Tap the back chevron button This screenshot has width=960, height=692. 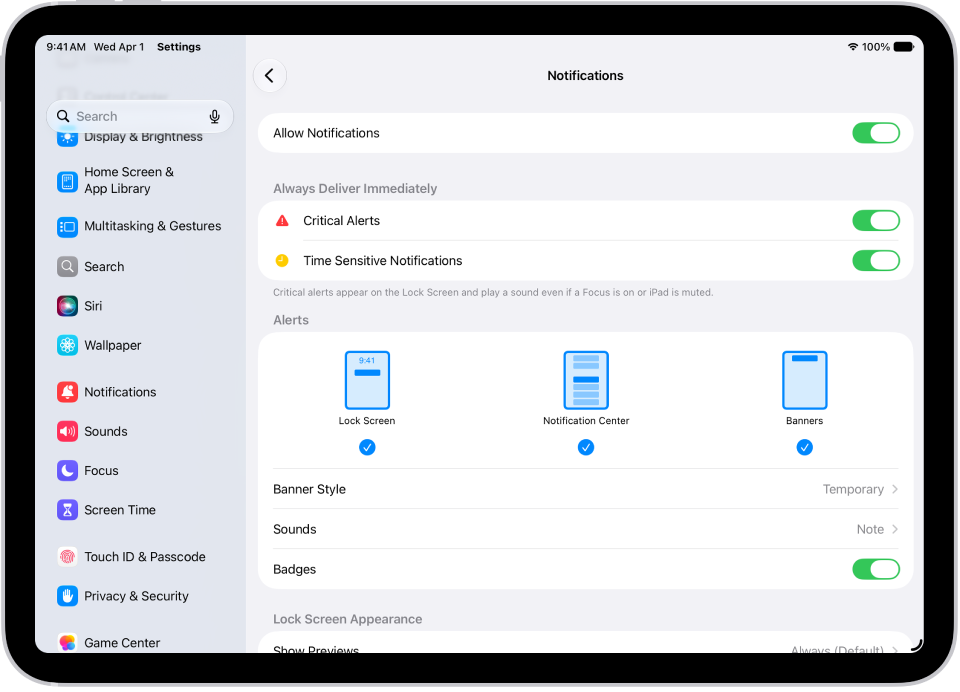click(269, 76)
